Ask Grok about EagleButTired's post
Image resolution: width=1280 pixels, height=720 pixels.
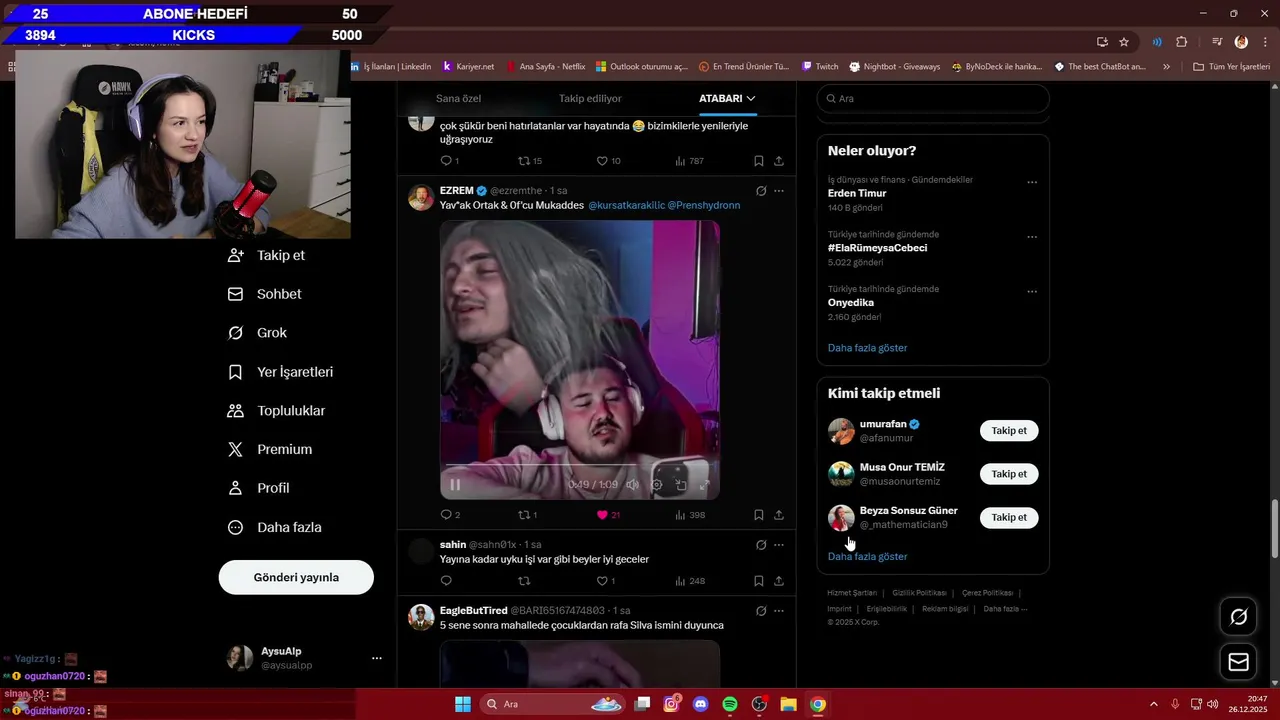(761, 611)
